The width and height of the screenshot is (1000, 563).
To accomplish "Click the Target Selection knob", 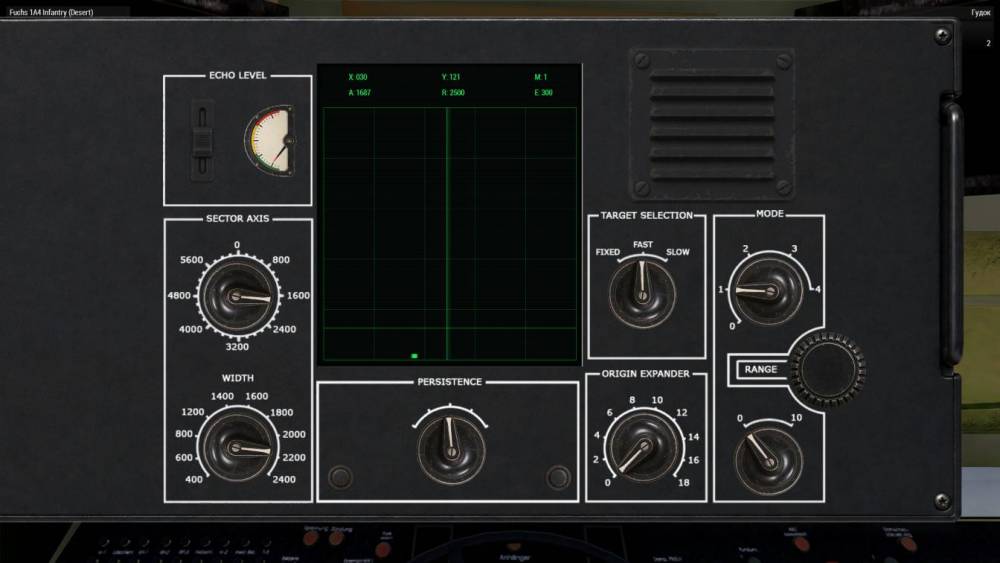I will pyautogui.click(x=642, y=294).
